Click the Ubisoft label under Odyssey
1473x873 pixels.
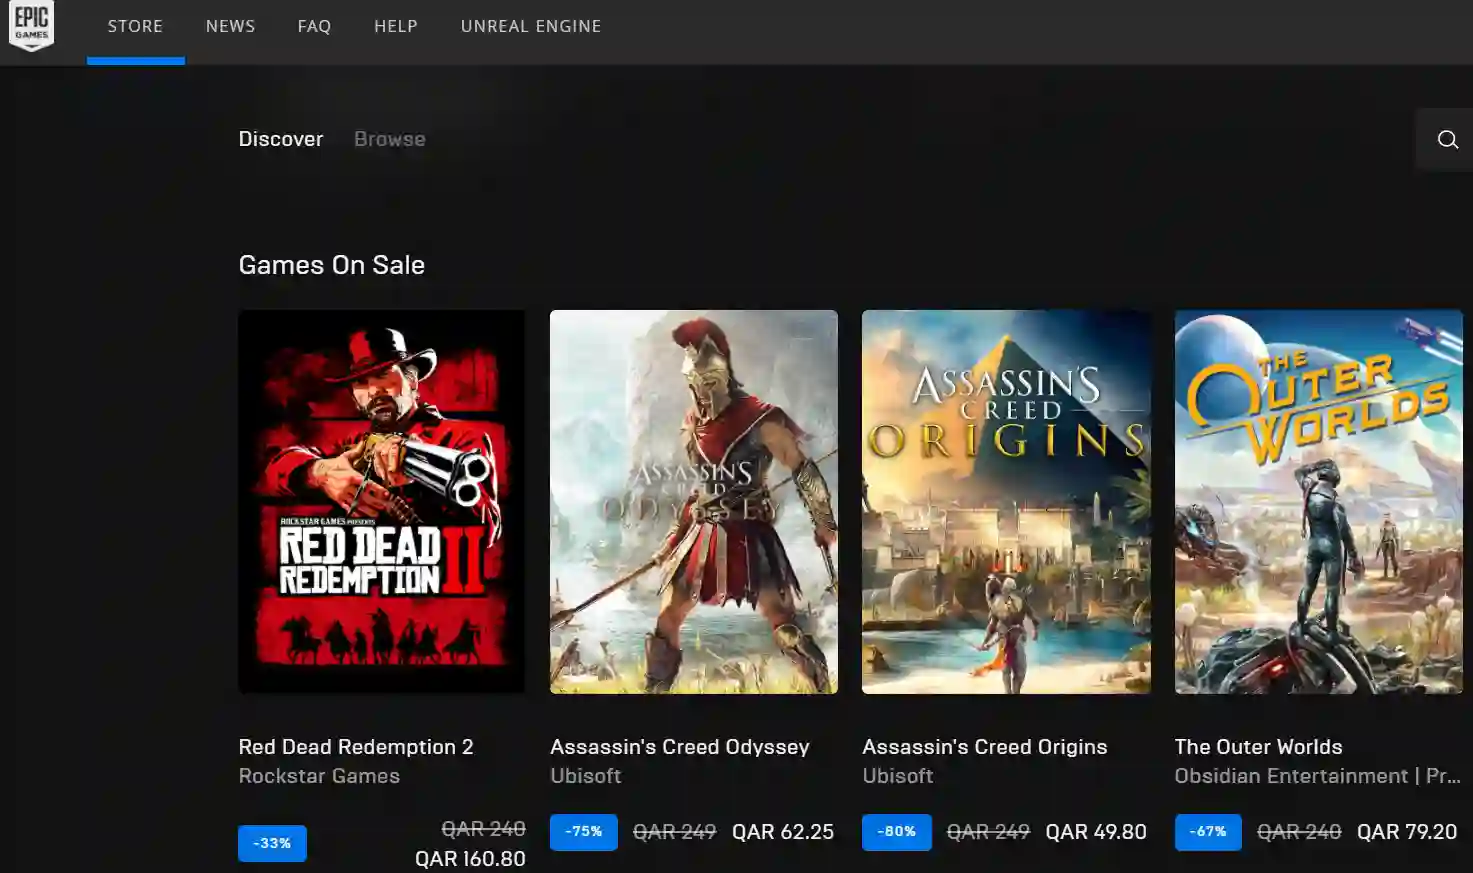[x=586, y=776]
